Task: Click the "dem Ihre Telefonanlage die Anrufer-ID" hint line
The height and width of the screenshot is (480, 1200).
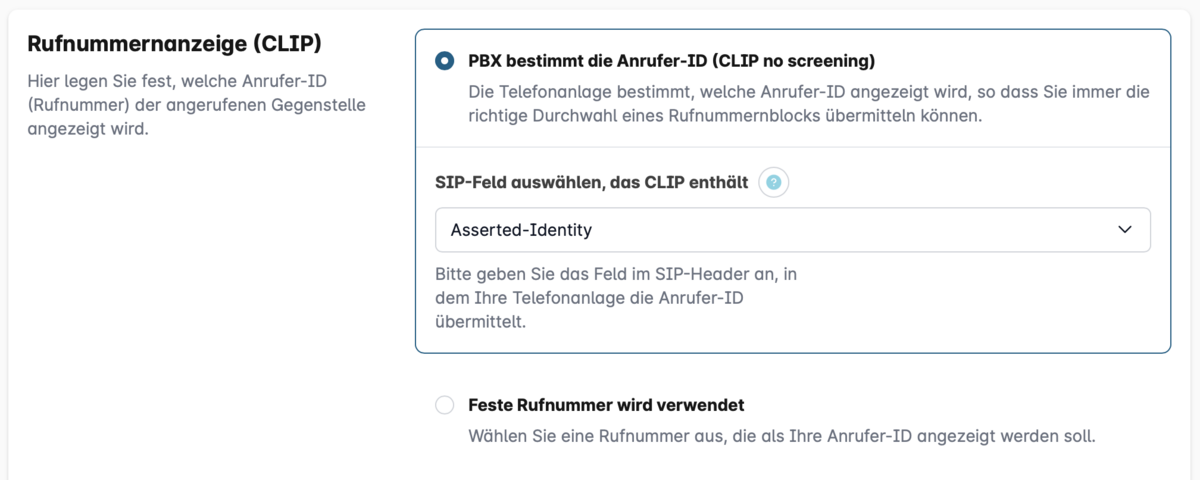Action: (589, 298)
